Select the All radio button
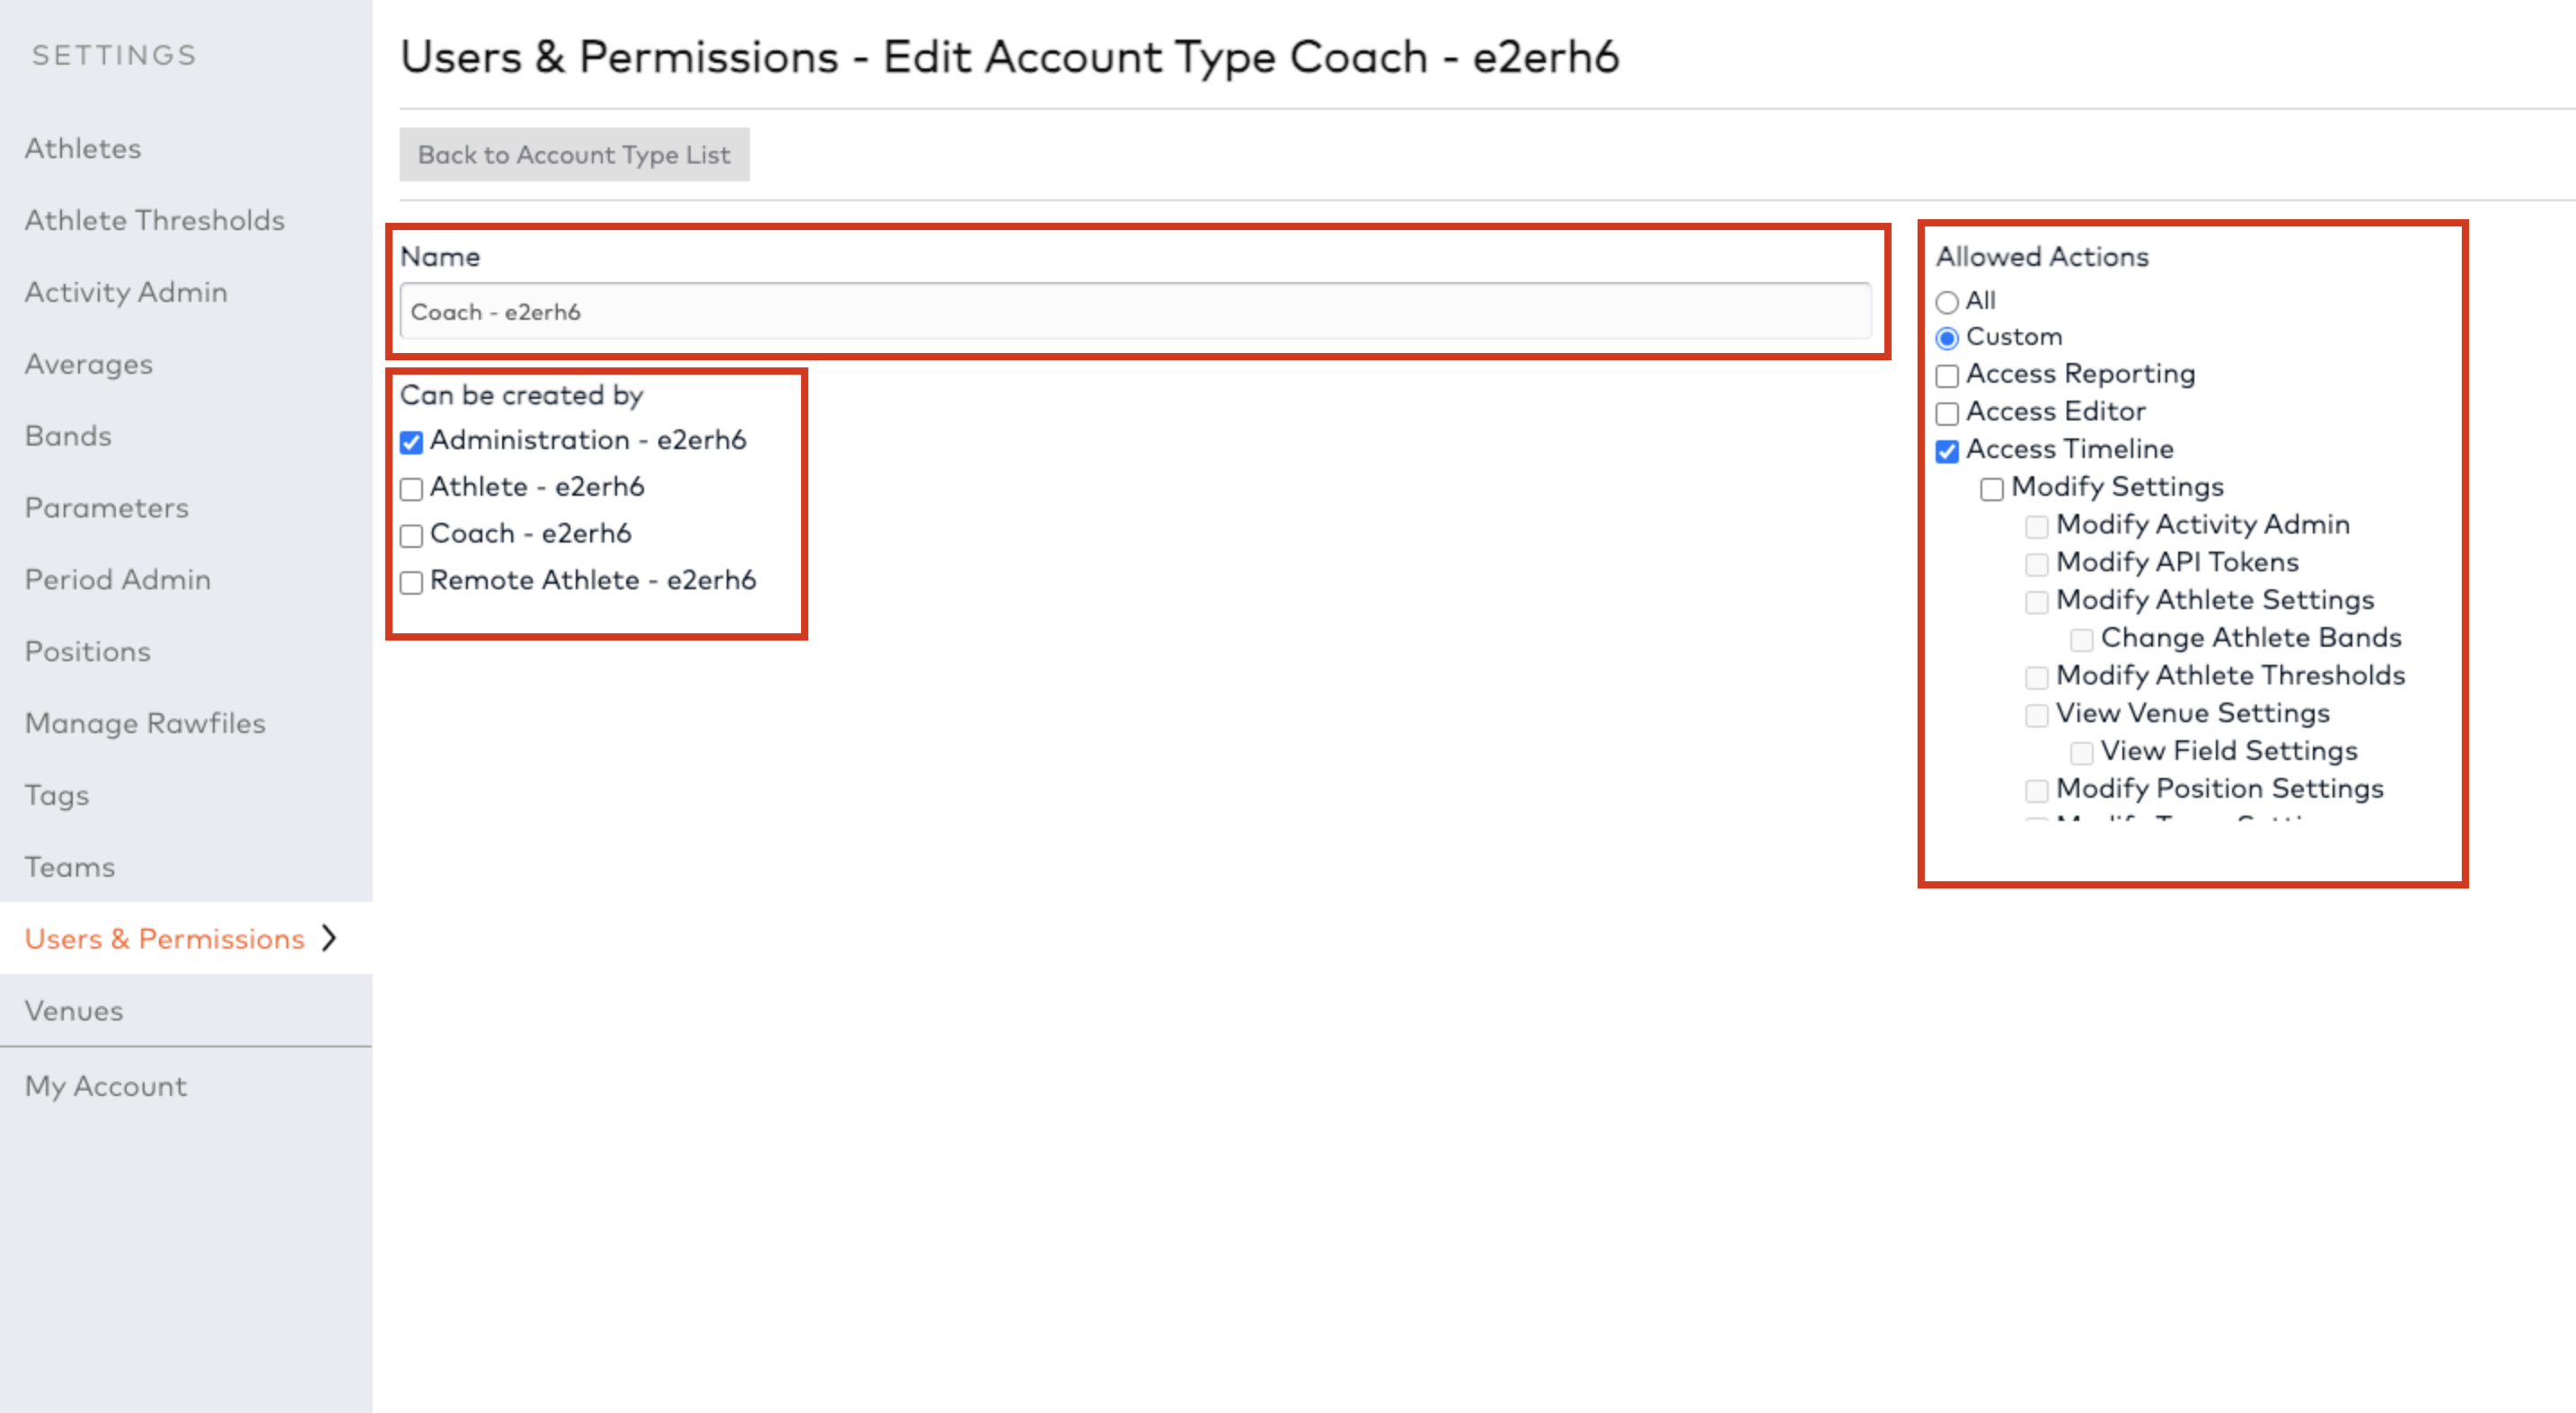Viewport: 2576px width, 1413px height. [x=1946, y=302]
